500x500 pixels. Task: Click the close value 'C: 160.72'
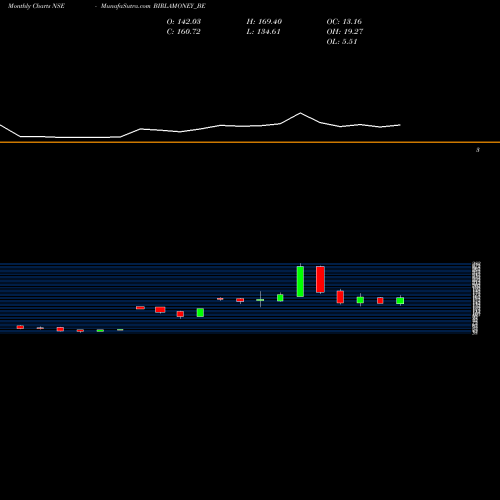183,32
